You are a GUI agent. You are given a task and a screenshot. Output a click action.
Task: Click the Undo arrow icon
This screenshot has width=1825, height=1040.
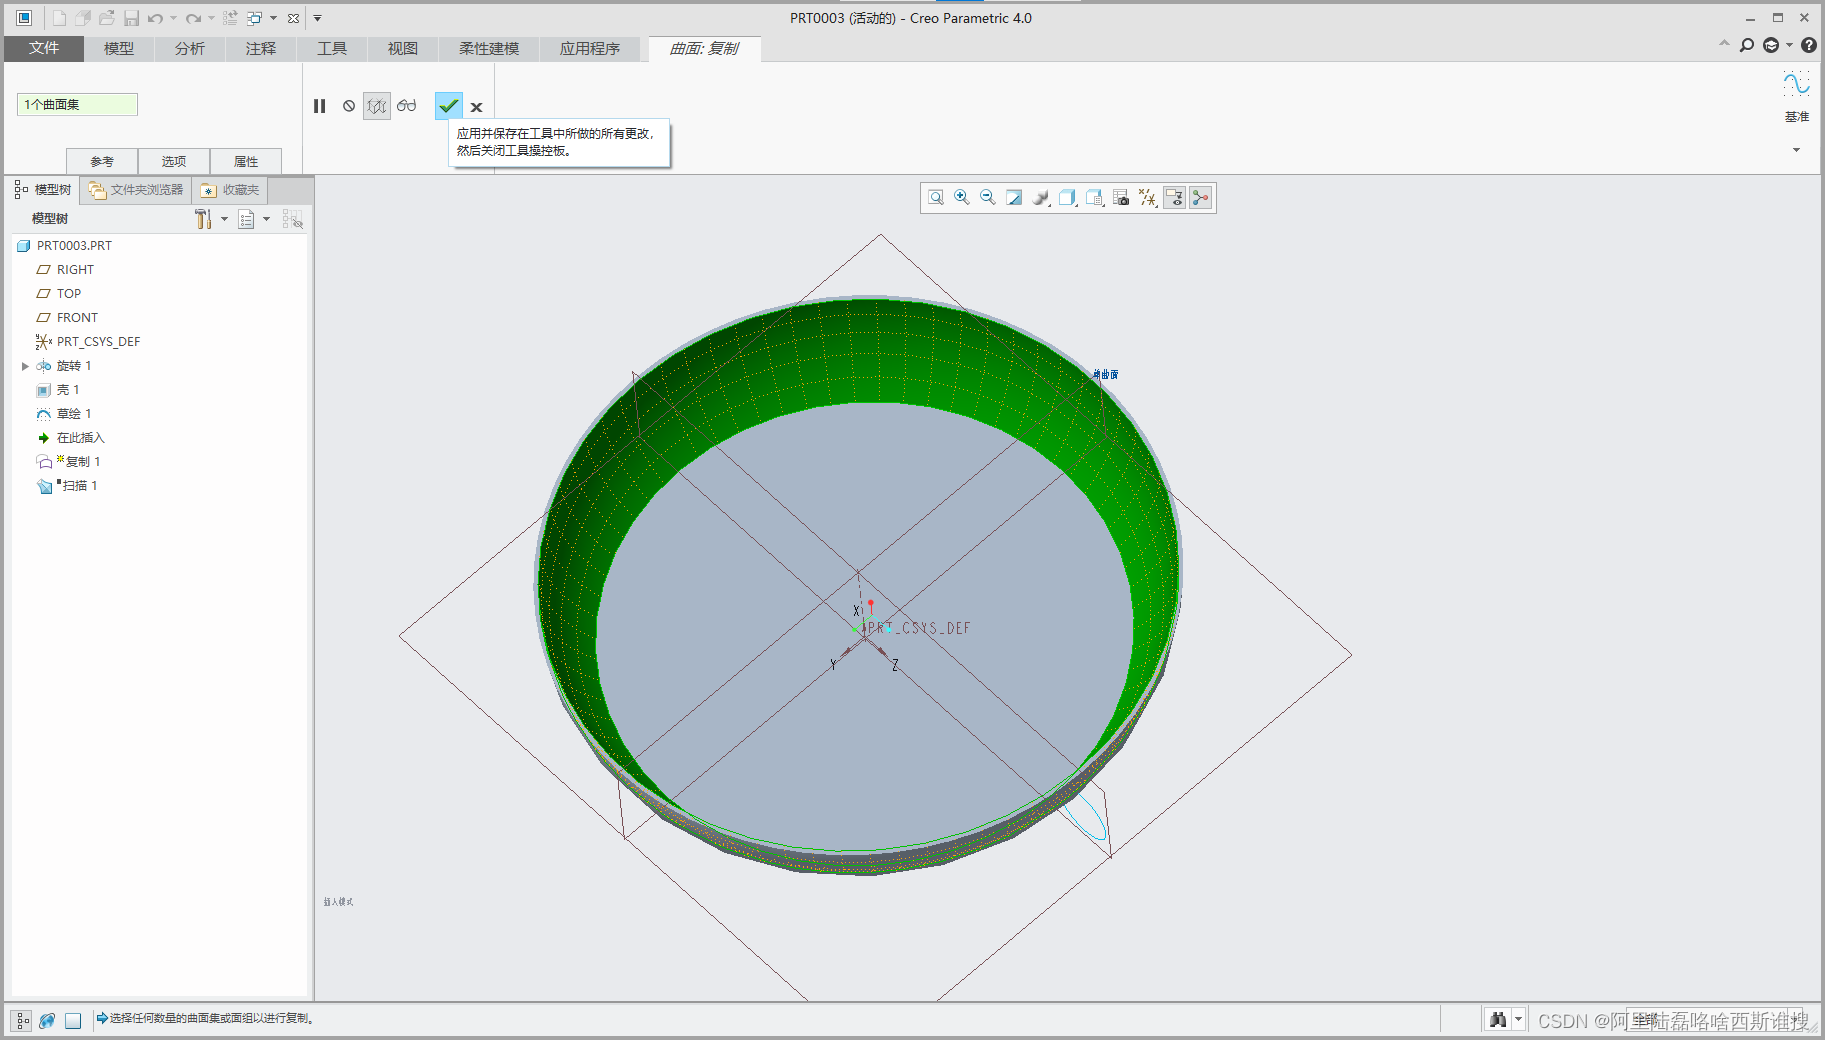tap(155, 18)
